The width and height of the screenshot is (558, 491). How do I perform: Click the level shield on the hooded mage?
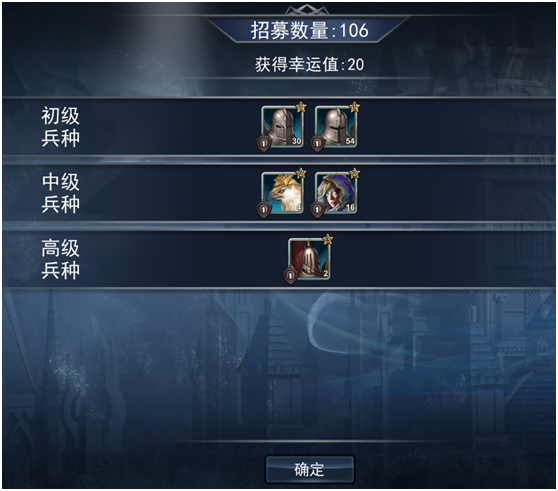[317, 210]
